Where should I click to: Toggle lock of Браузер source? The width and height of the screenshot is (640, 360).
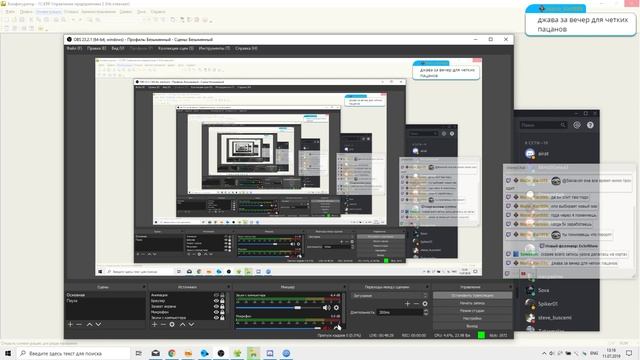click(x=222, y=301)
